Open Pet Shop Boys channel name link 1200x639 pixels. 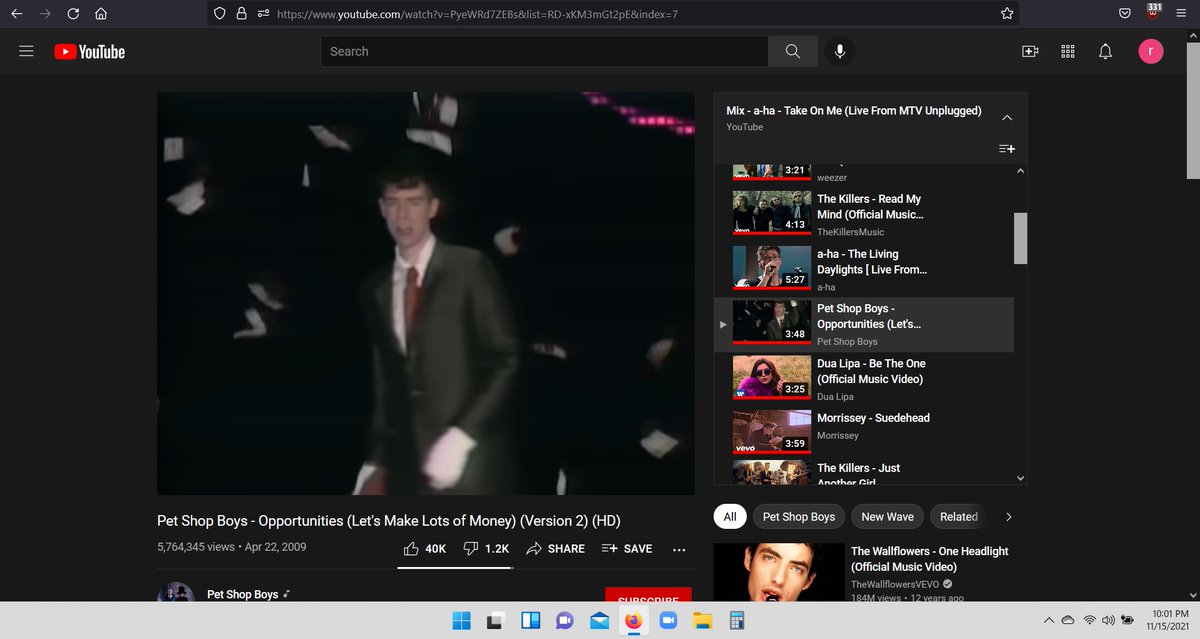[242, 594]
